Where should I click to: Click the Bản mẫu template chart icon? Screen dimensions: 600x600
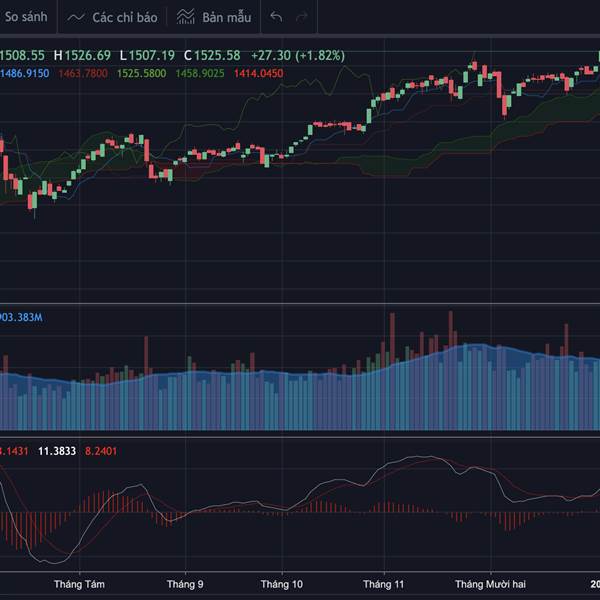tap(186, 17)
